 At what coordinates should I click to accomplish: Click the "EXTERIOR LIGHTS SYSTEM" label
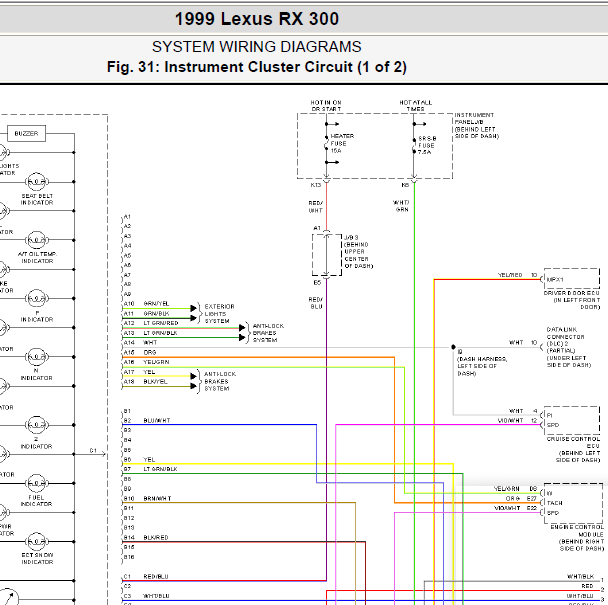[x=219, y=314]
